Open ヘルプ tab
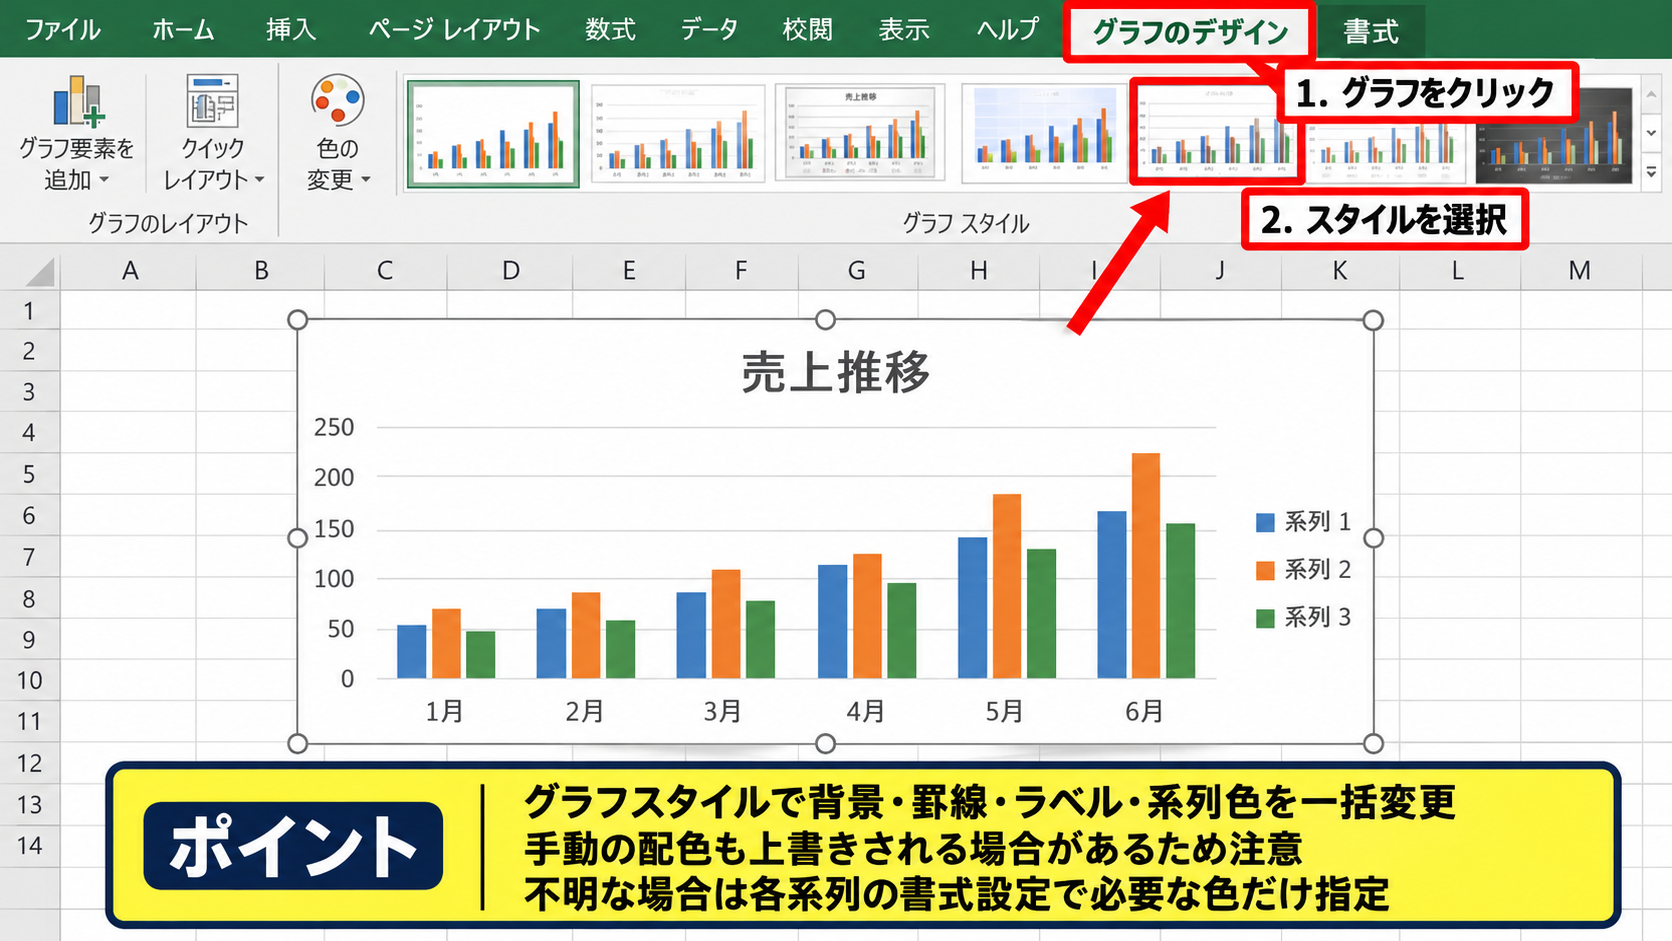Image resolution: width=1672 pixels, height=941 pixels. (1007, 30)
